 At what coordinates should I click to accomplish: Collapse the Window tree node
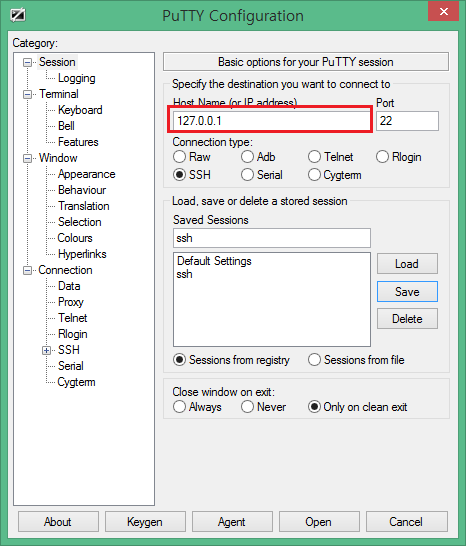[27, 159]
